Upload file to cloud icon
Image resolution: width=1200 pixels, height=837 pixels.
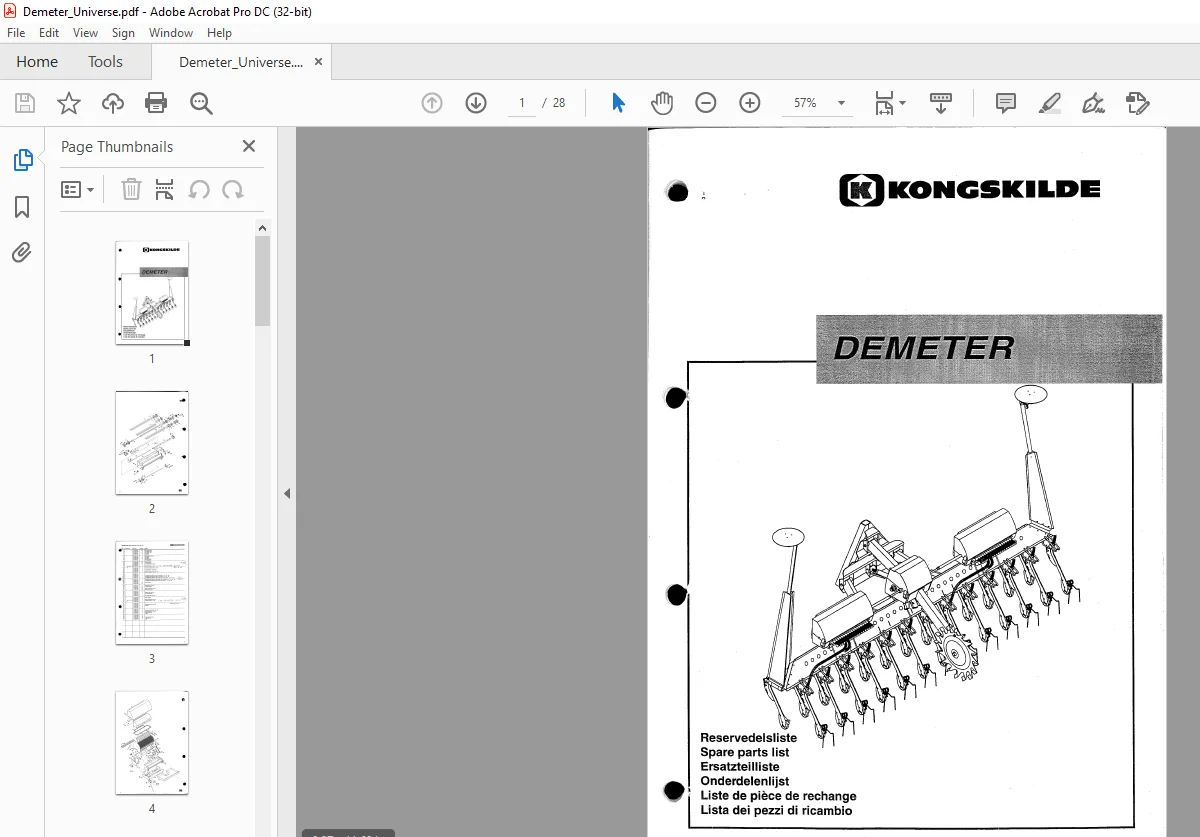click(113, 103)
